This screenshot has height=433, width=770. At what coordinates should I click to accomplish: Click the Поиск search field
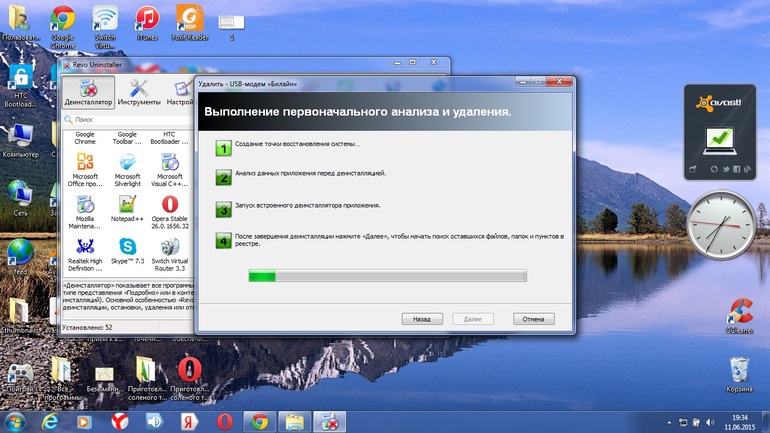tap(120, 119)
